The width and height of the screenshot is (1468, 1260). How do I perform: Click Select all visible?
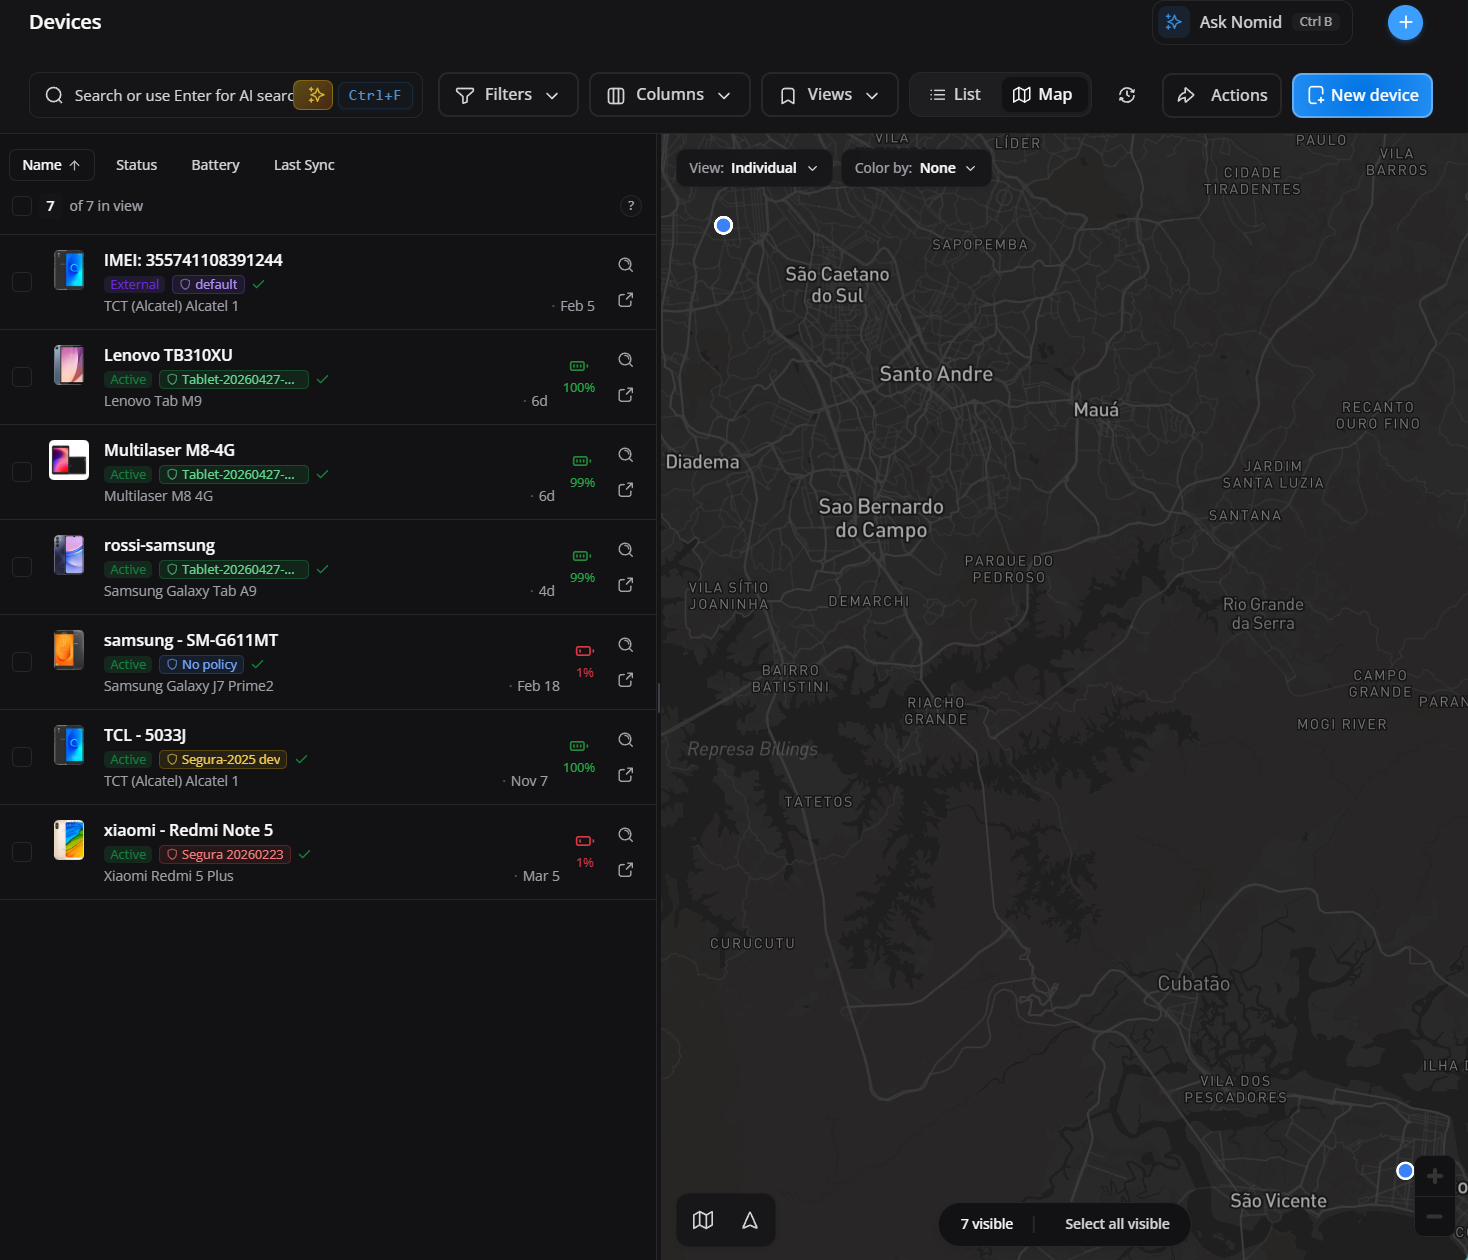tap(1117, 1224)
